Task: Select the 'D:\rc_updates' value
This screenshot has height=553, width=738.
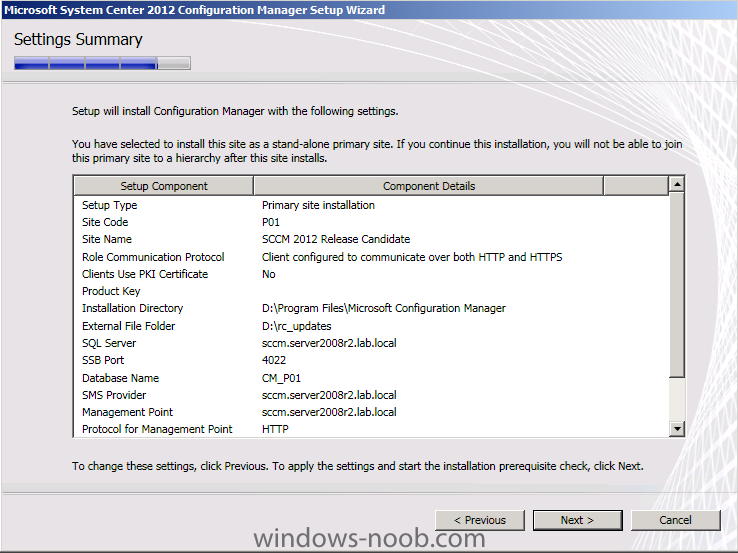Action: [x=297, y=326]
